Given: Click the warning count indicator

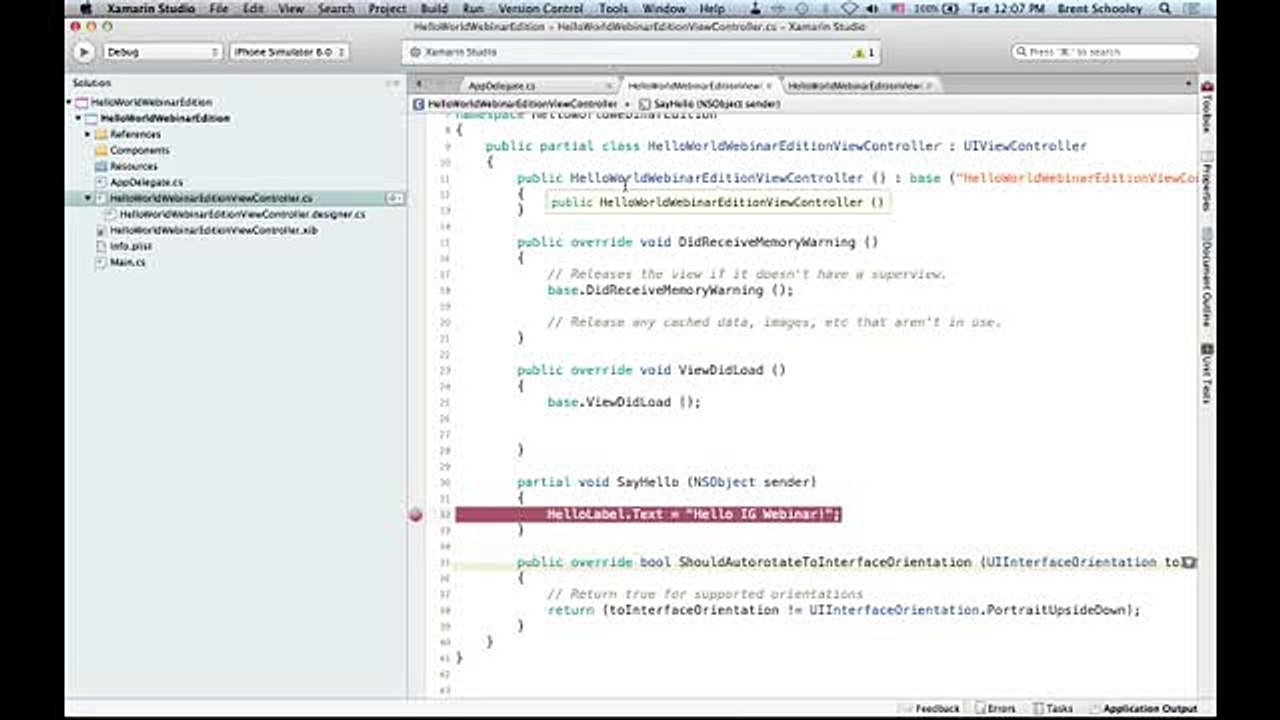Looking at the screenshot, I should click(864, 52).
